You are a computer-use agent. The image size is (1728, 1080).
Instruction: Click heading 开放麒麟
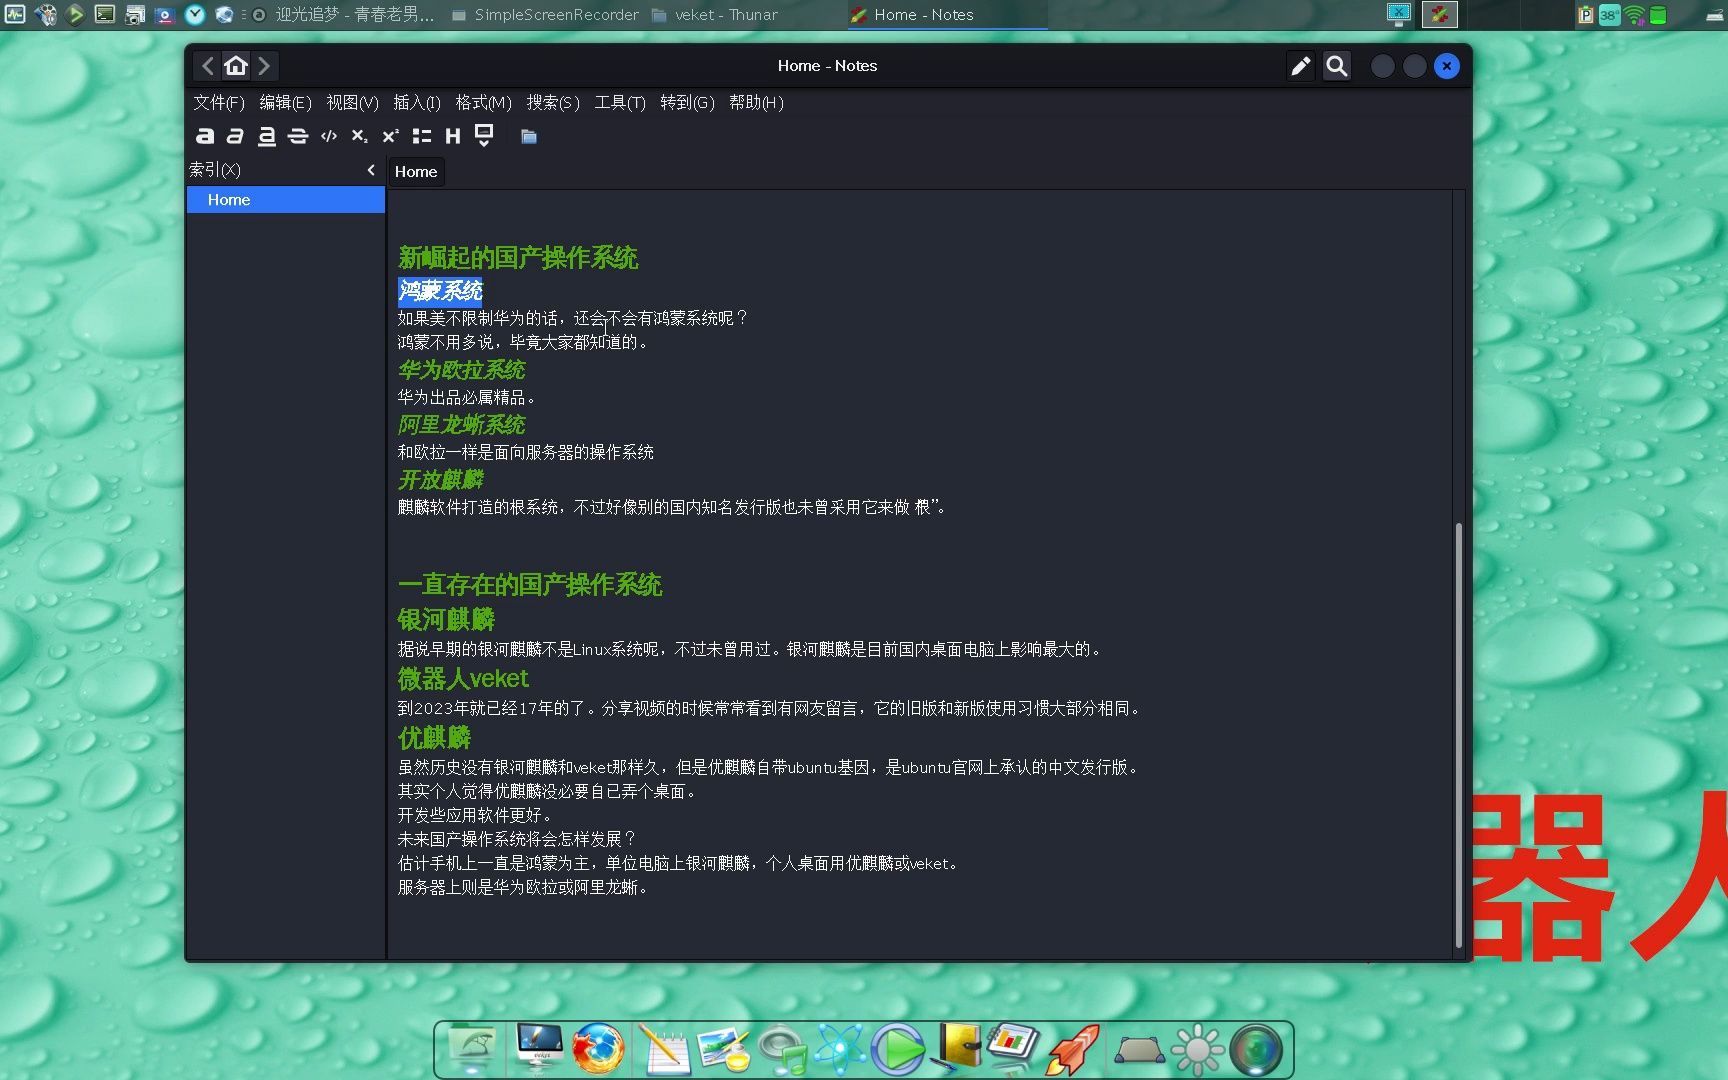coord(440,480)
